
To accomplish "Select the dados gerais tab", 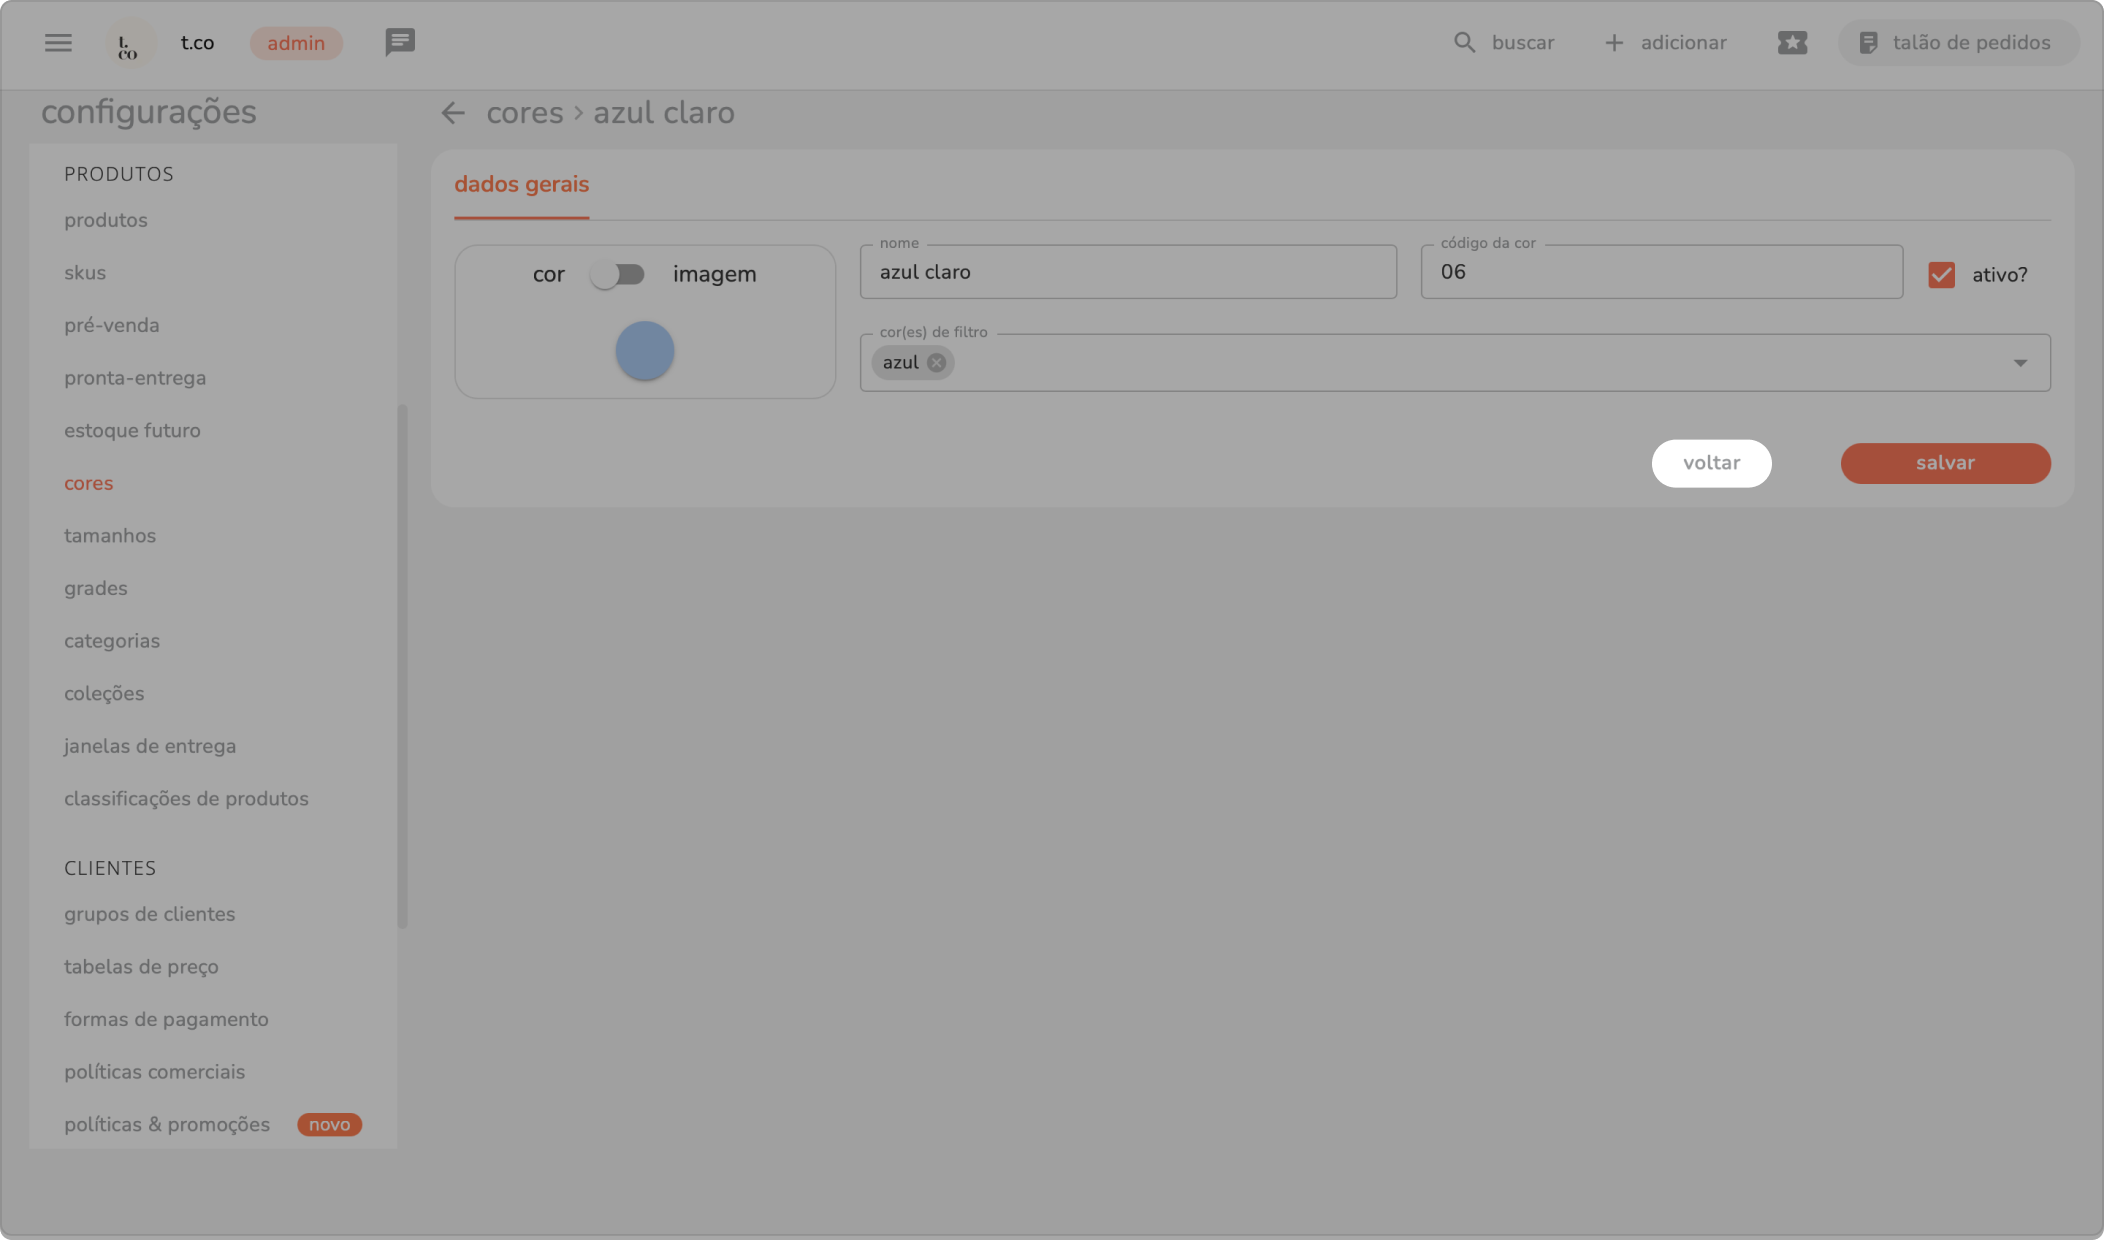I will tap(521, 185).
